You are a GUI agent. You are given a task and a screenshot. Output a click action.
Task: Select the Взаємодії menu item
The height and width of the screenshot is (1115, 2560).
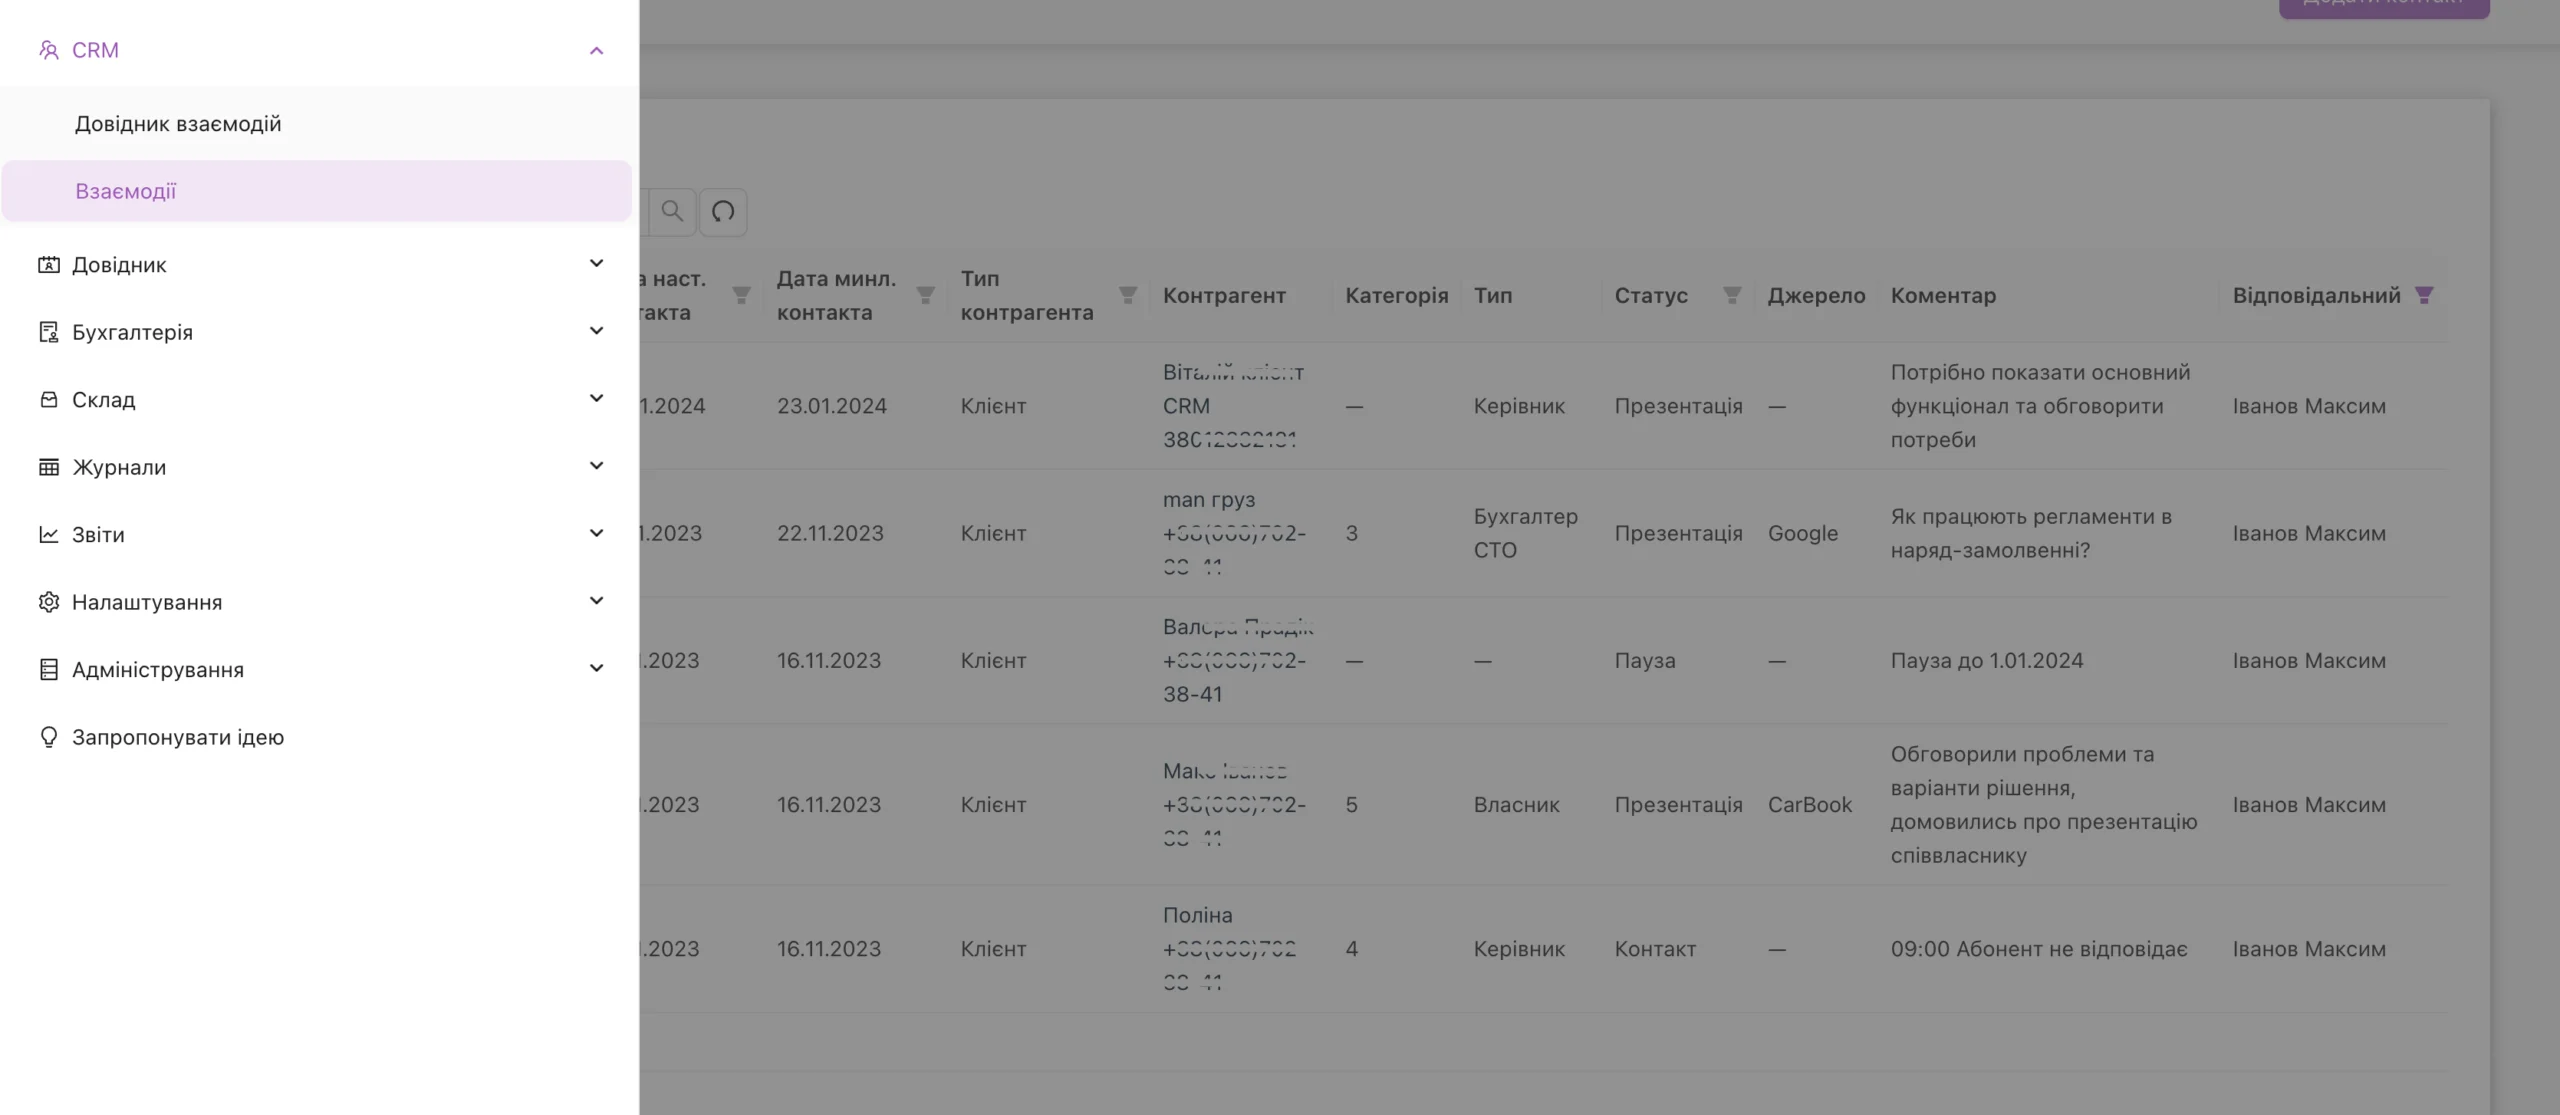(316, 191)
